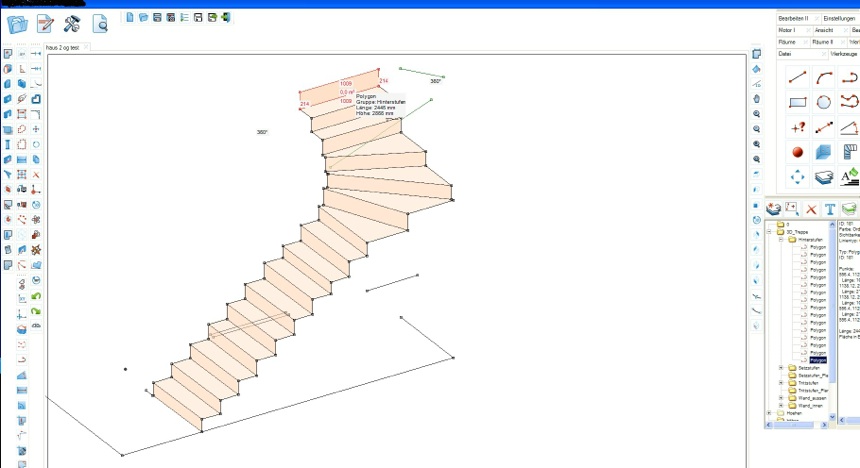
Task: Click the document search magnifier icon
Action: click(100, 22)
